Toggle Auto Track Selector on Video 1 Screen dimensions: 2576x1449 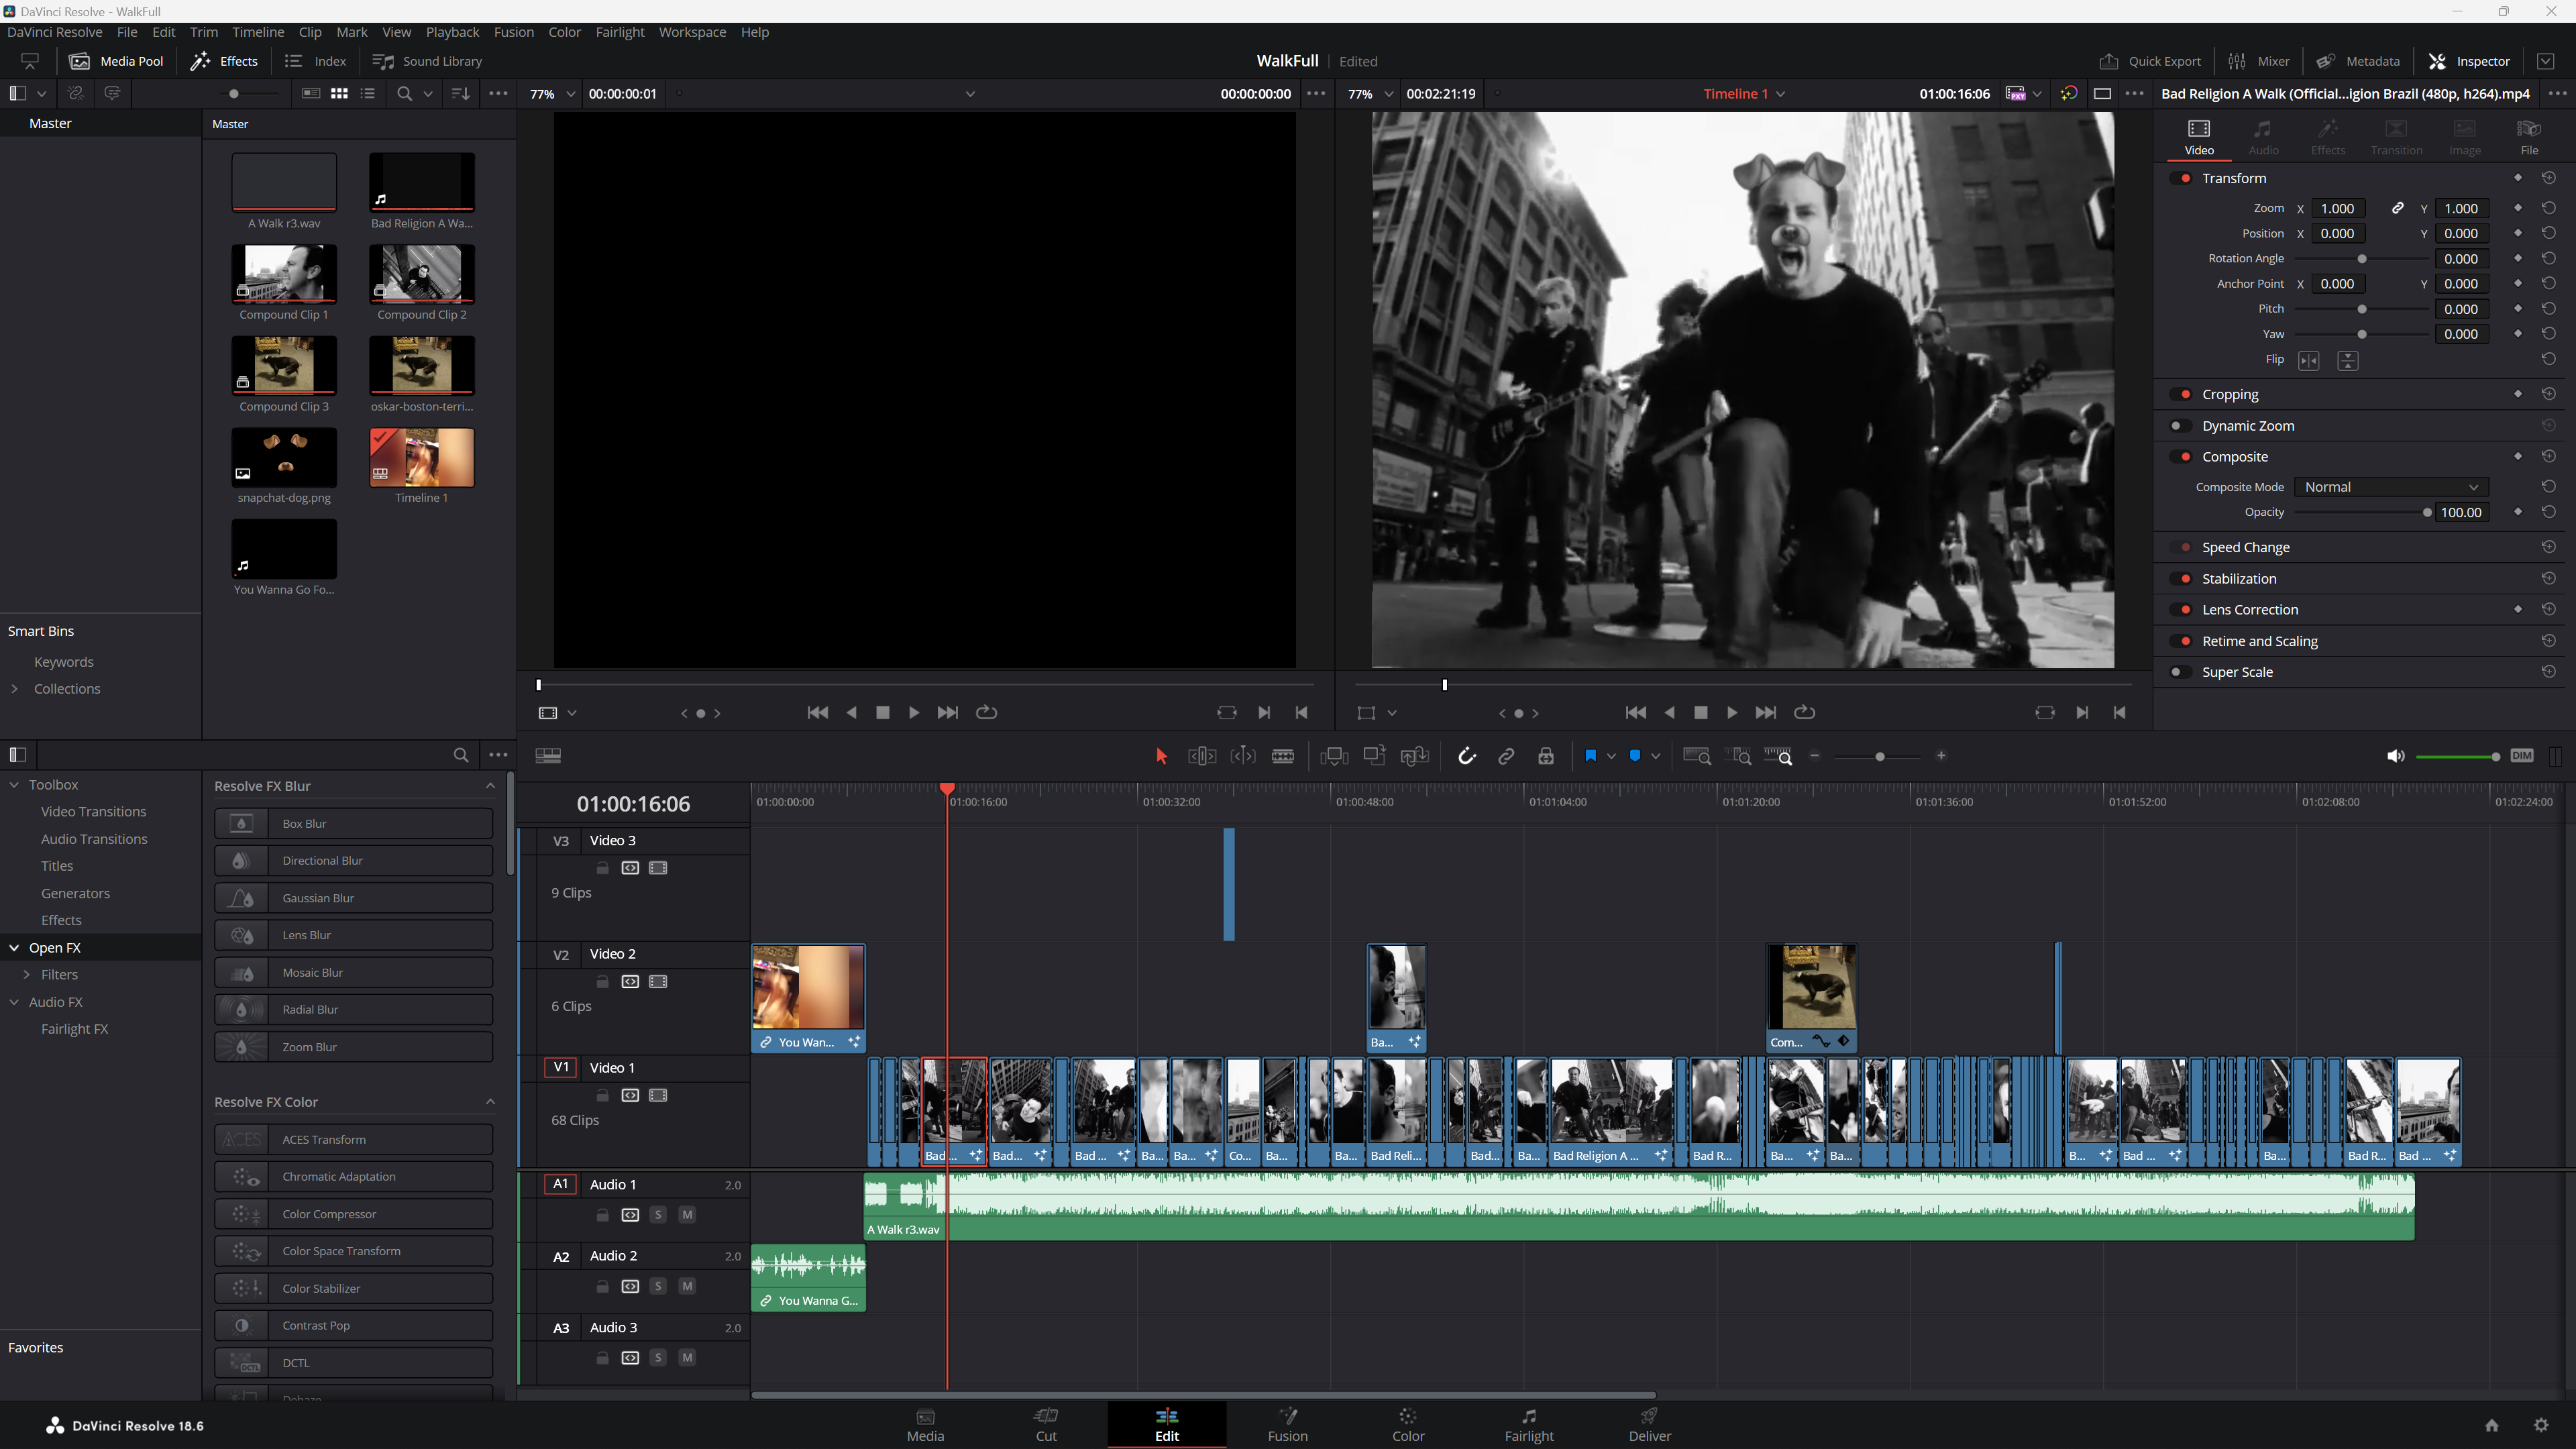coord(630,1095)
